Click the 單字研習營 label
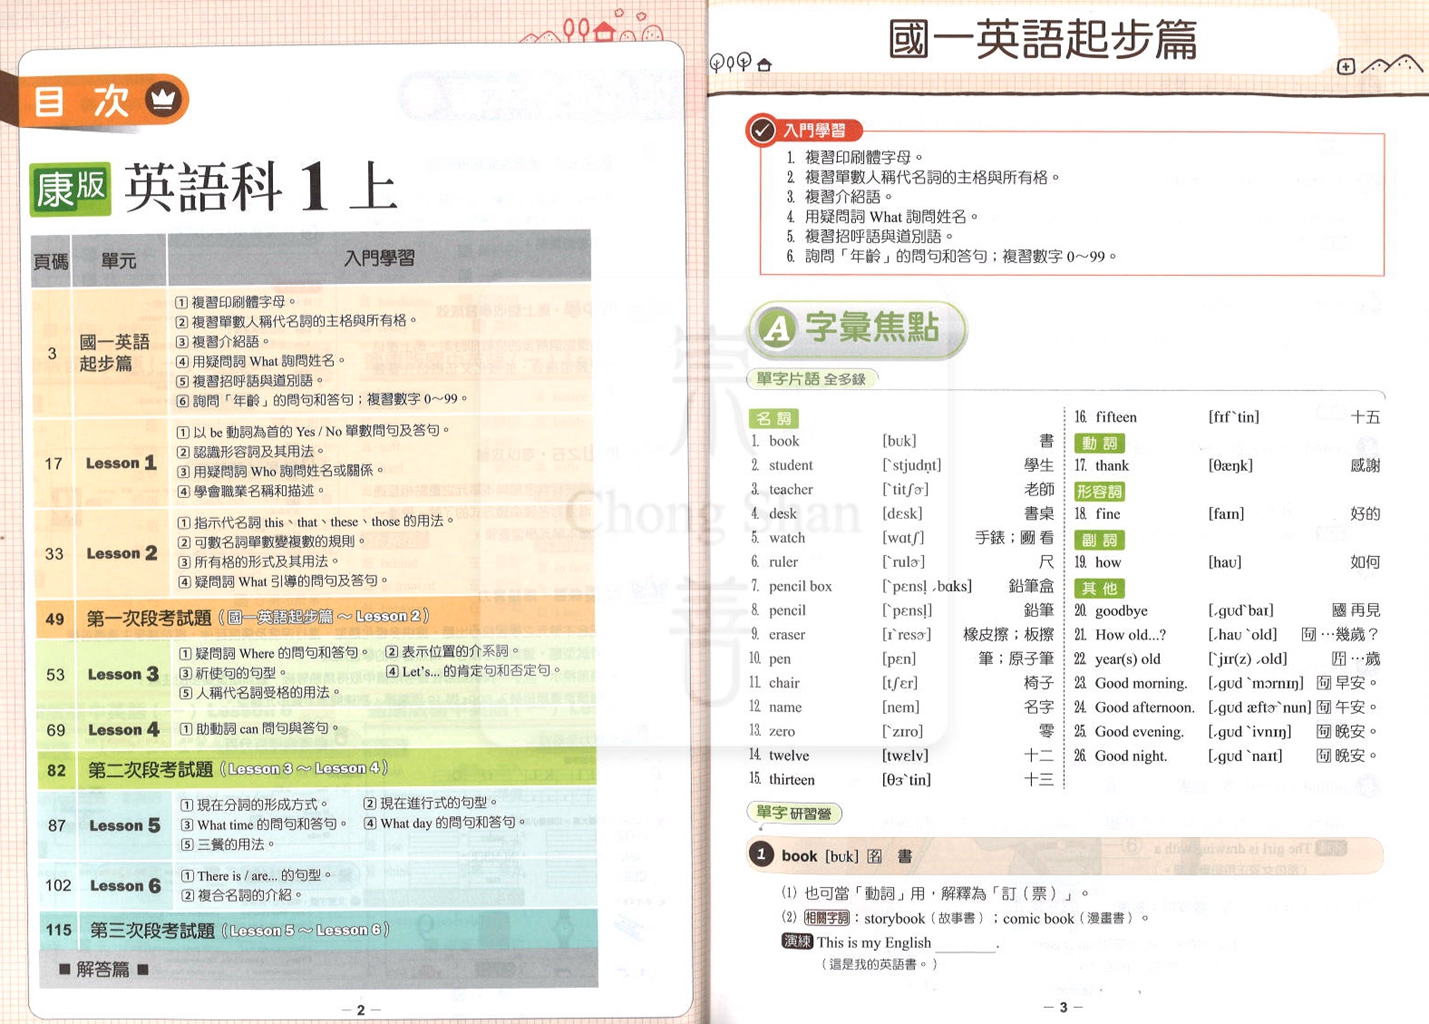 coord(795,813)
